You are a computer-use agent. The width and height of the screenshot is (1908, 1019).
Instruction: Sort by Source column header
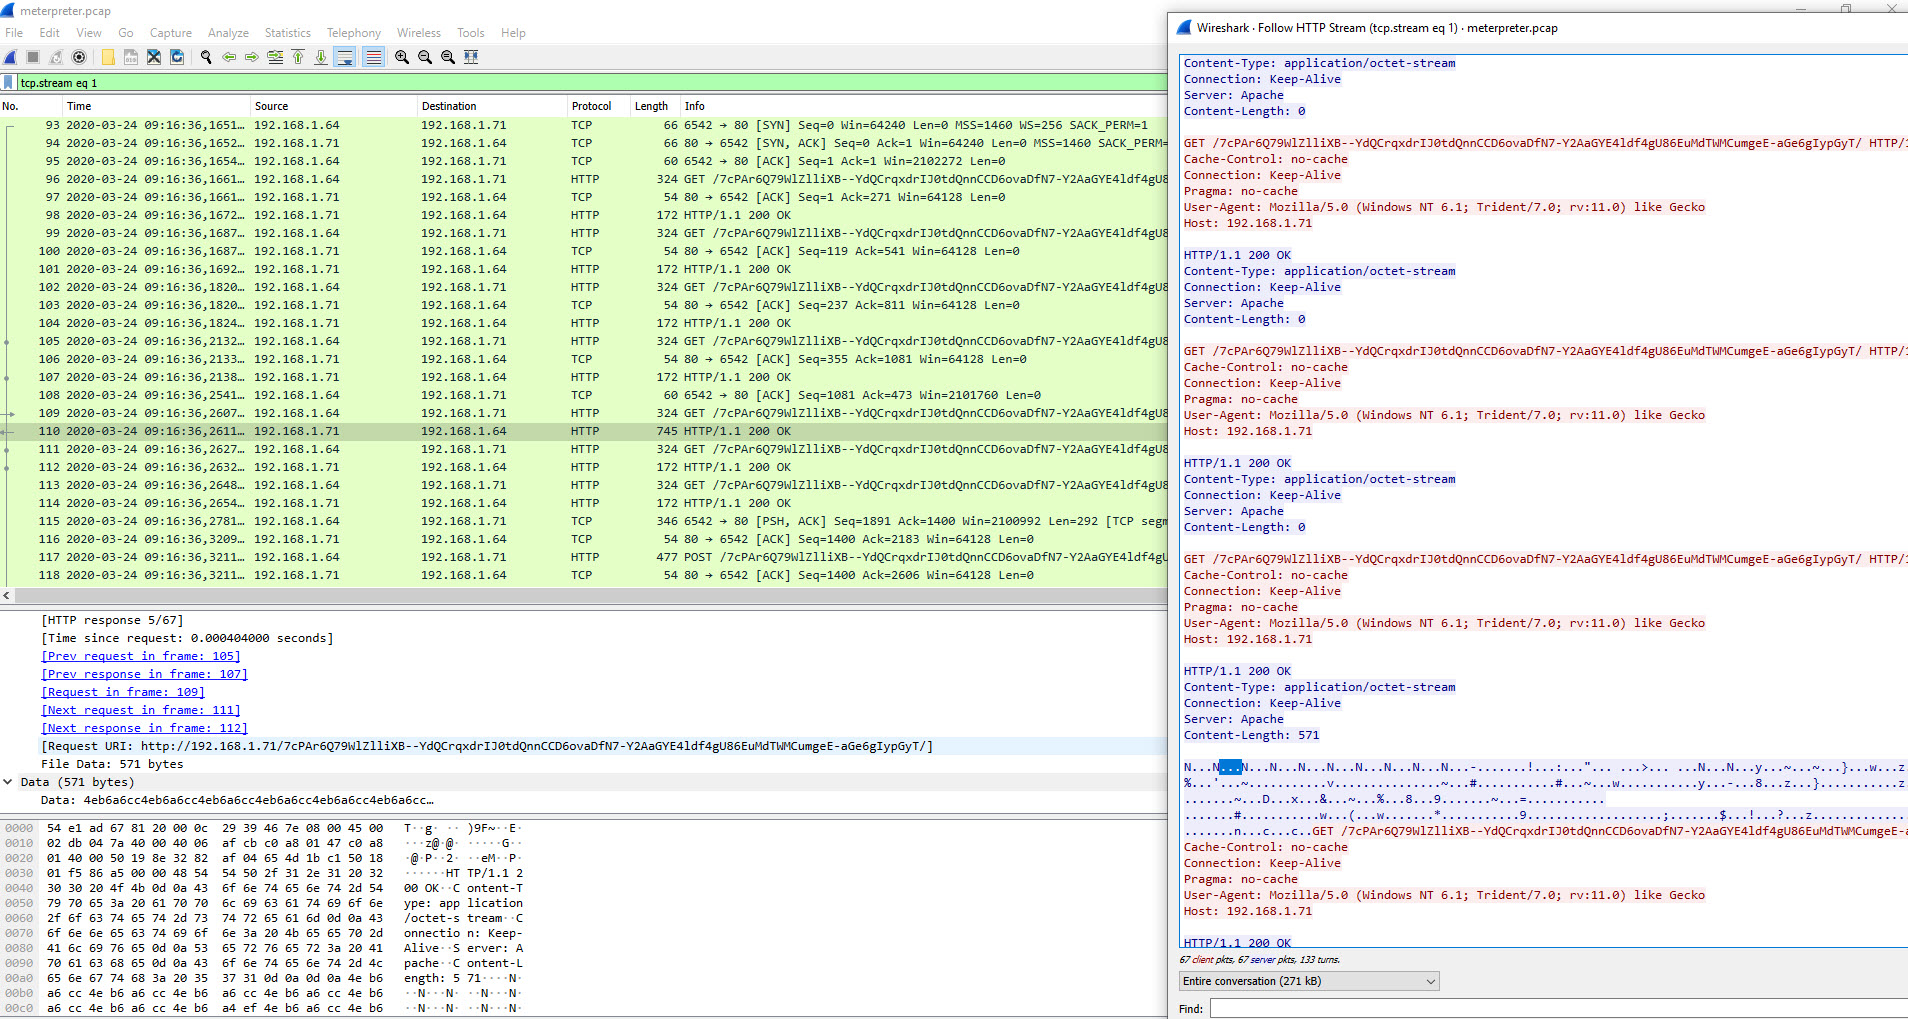coord(333,106)
